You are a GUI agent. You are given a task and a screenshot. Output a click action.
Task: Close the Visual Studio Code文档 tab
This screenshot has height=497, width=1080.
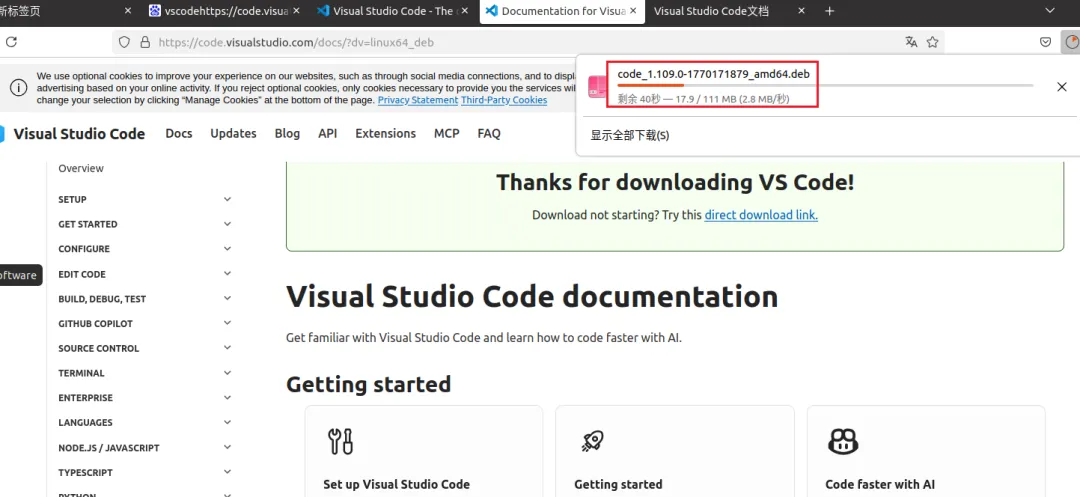(x=801, y=11)
